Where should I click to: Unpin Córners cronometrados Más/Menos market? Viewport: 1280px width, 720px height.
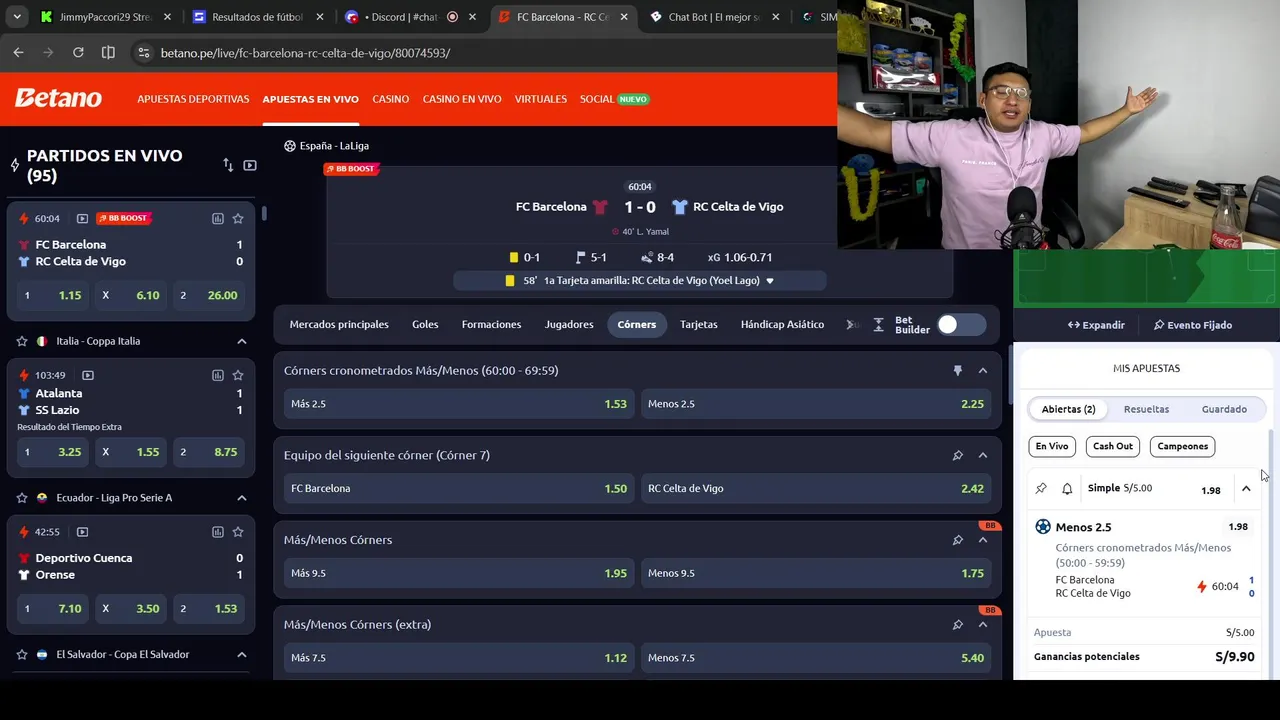click(957, 371)
